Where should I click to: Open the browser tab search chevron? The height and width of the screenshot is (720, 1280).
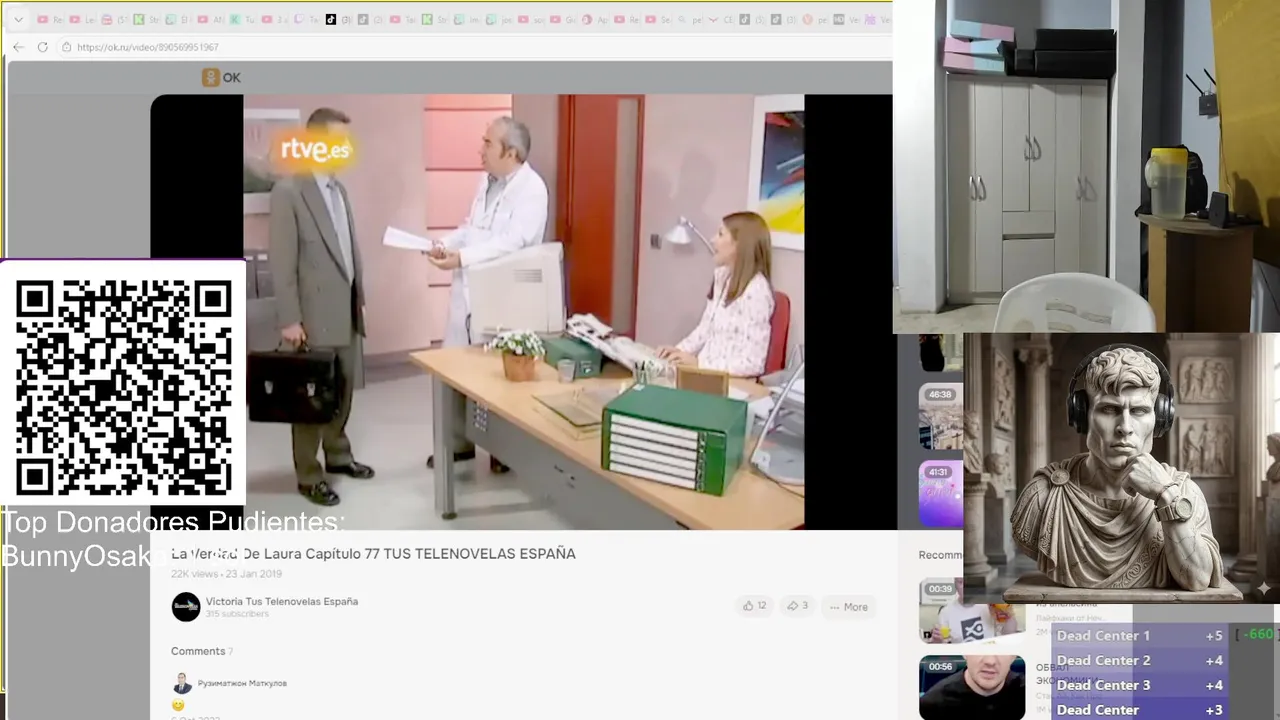pos(18,19)
